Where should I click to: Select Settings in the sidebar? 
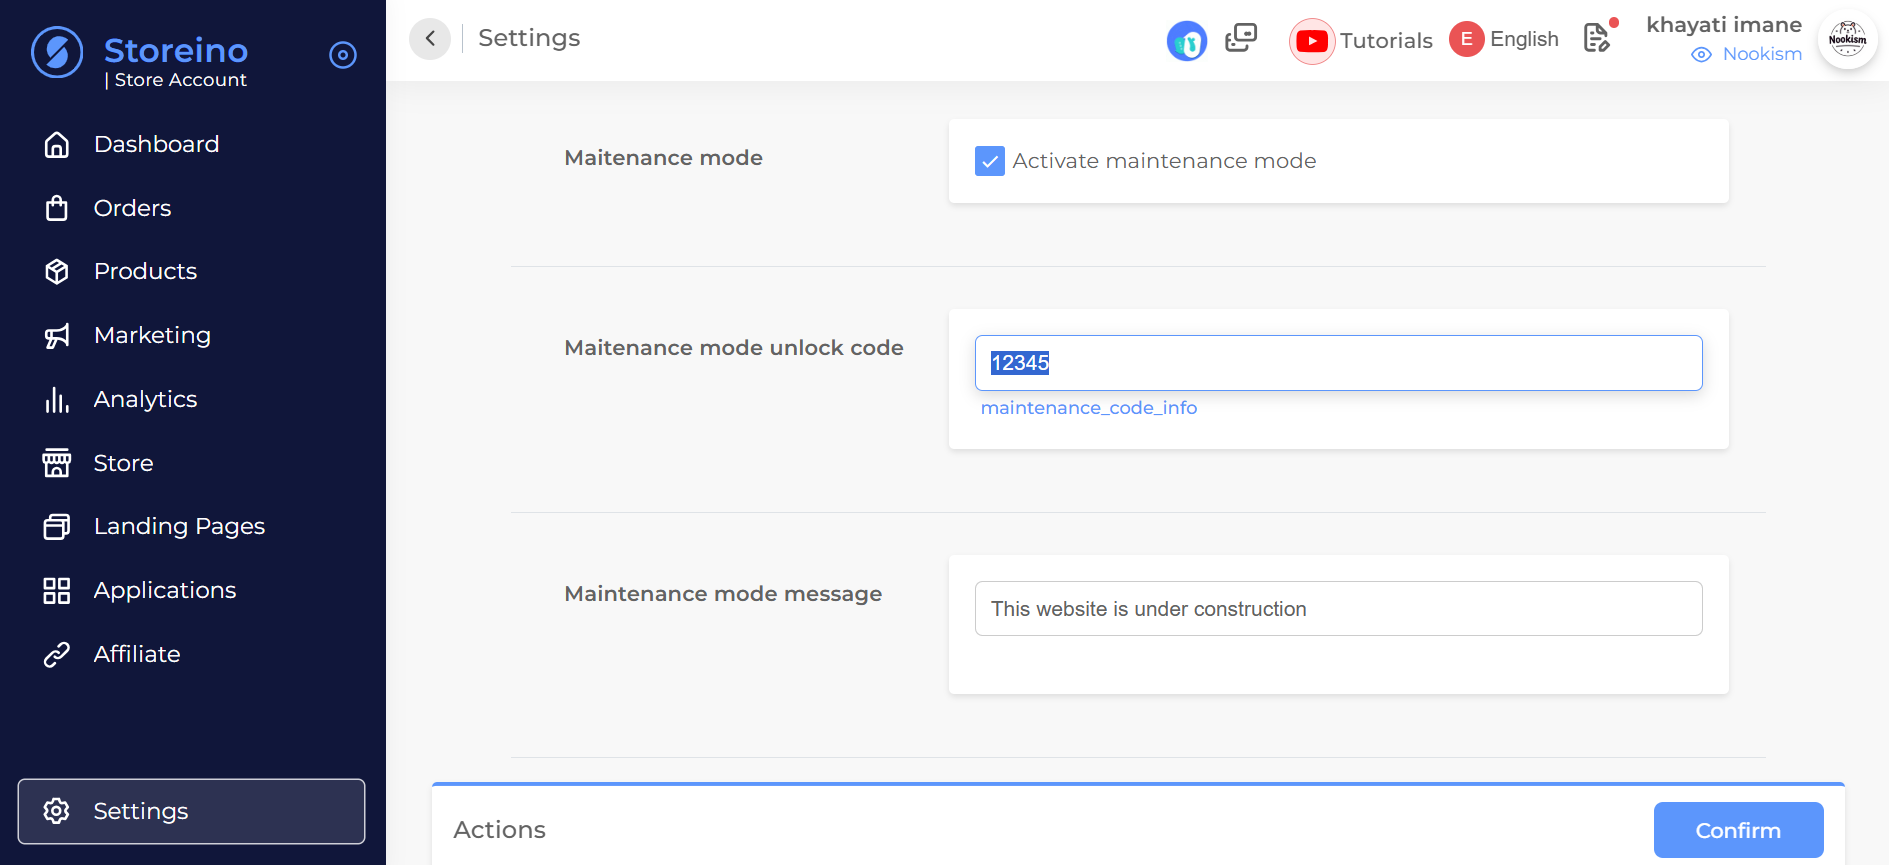[x=191, y=811]
